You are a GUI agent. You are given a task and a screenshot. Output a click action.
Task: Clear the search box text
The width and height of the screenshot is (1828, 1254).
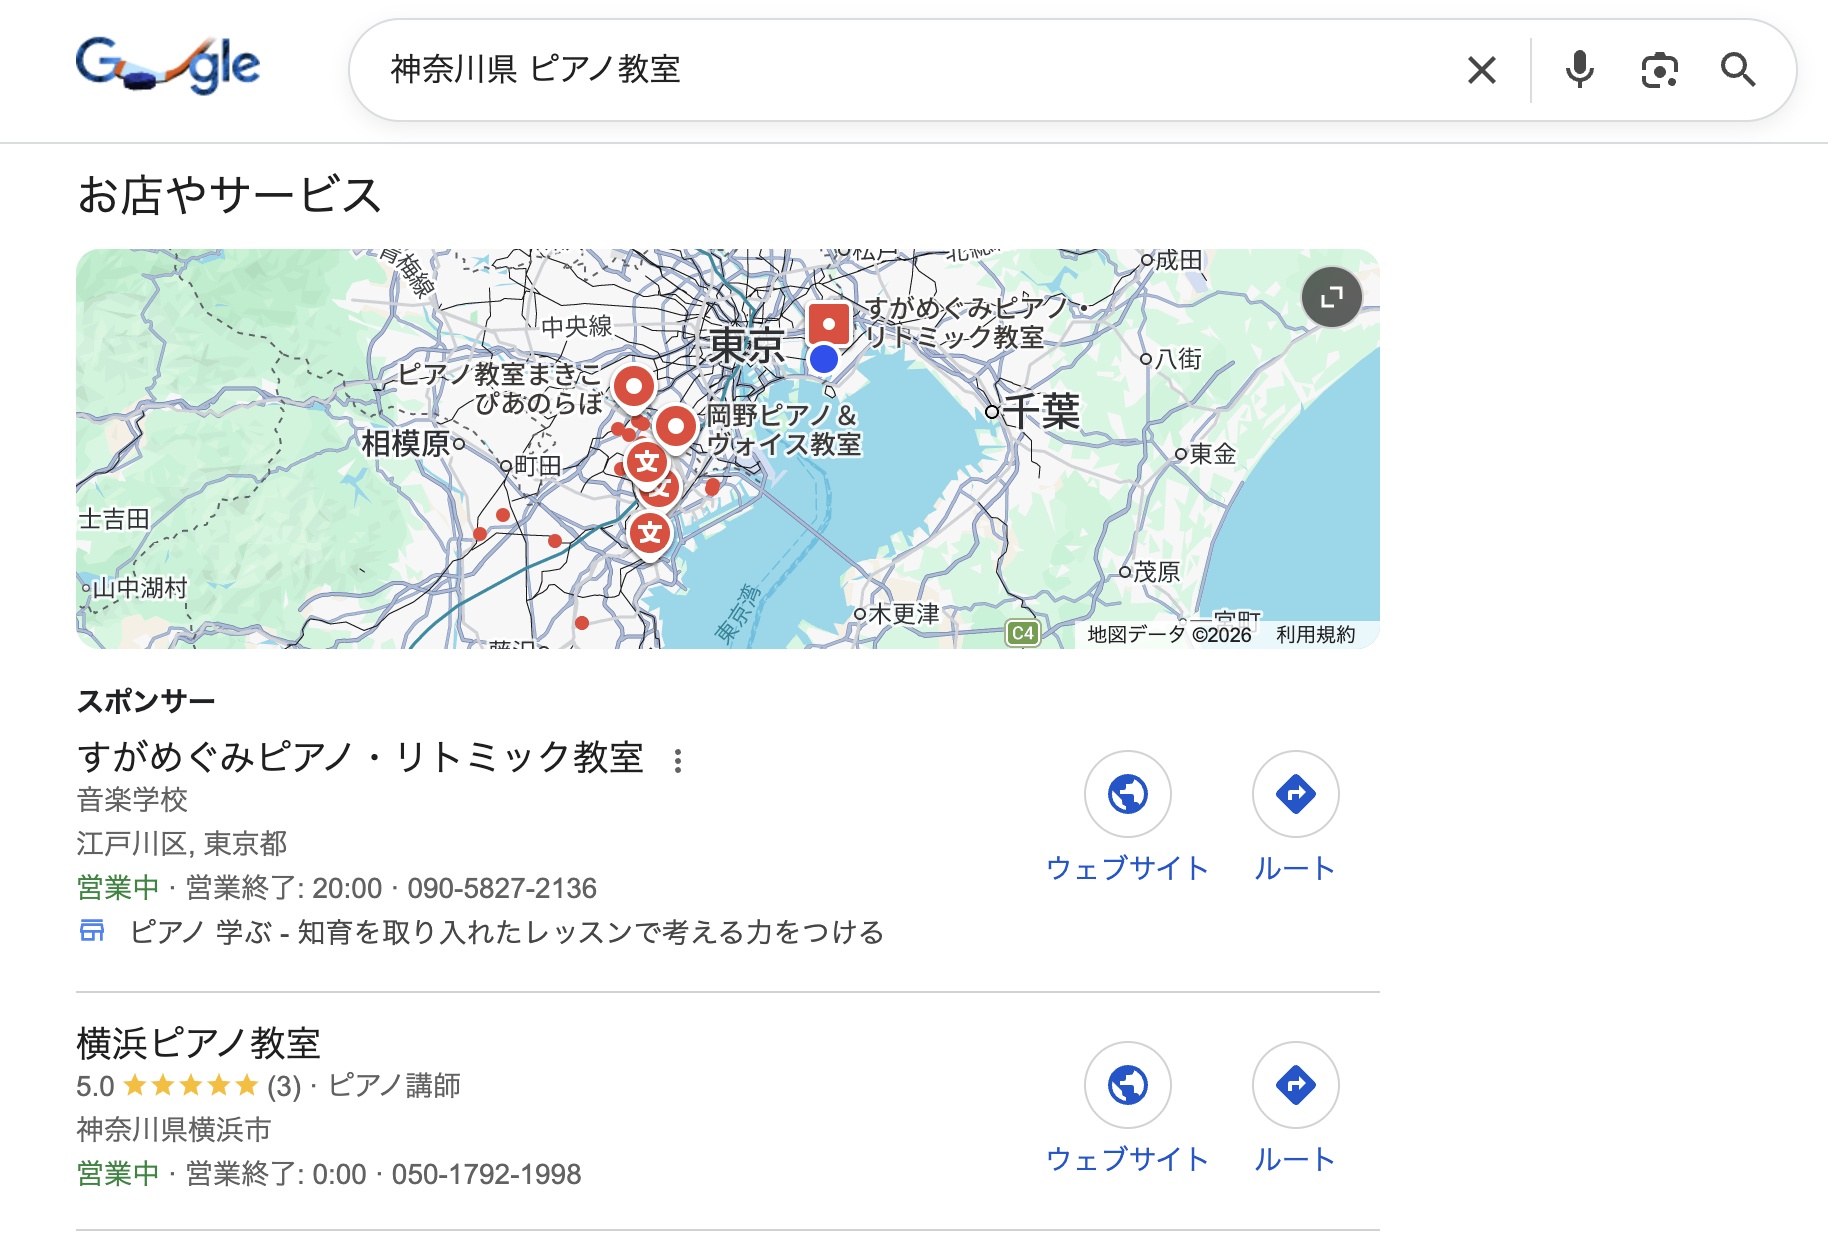click(x=1481, y=70)
